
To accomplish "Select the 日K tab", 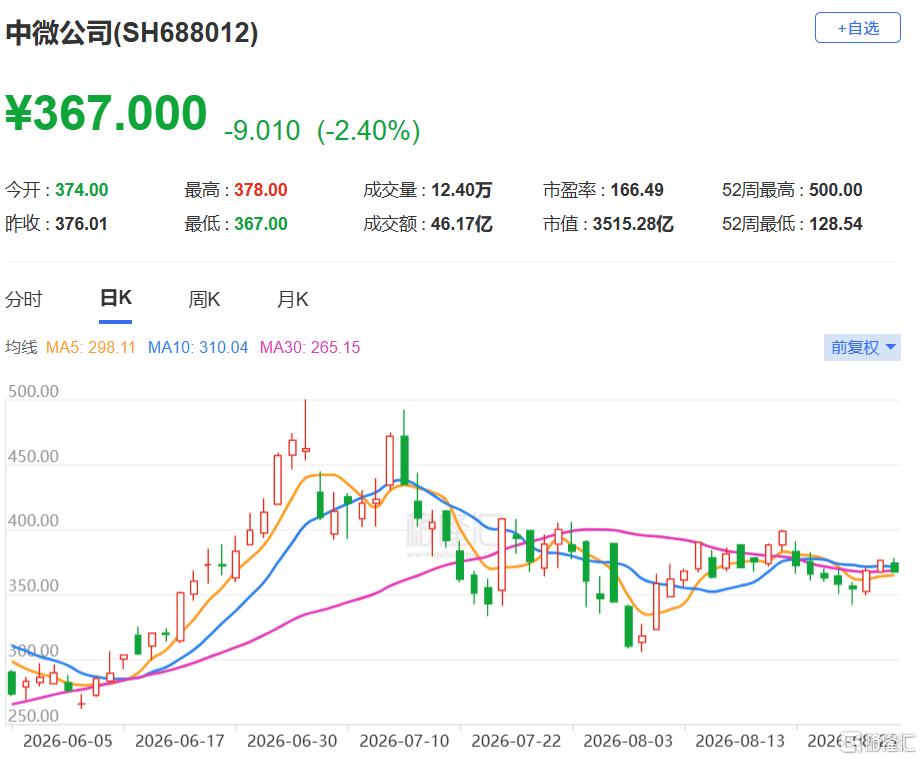I will pos(115,298).
